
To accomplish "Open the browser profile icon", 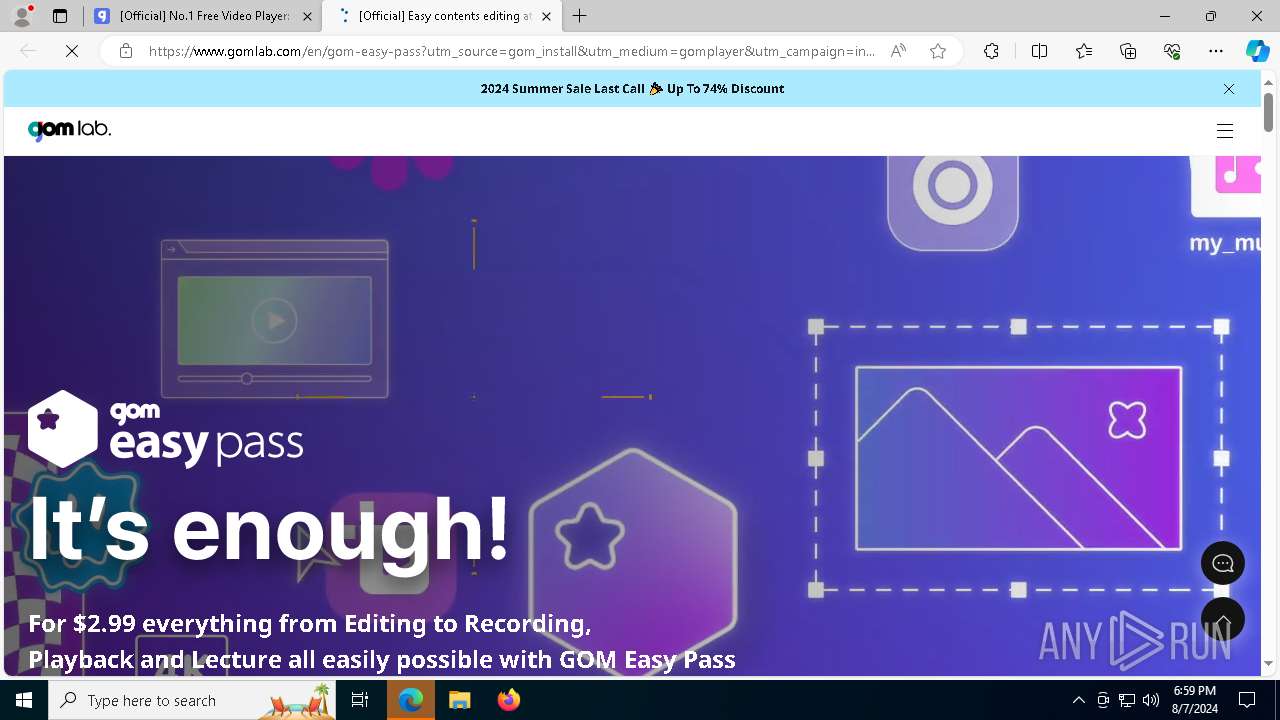I will [21, 16].
